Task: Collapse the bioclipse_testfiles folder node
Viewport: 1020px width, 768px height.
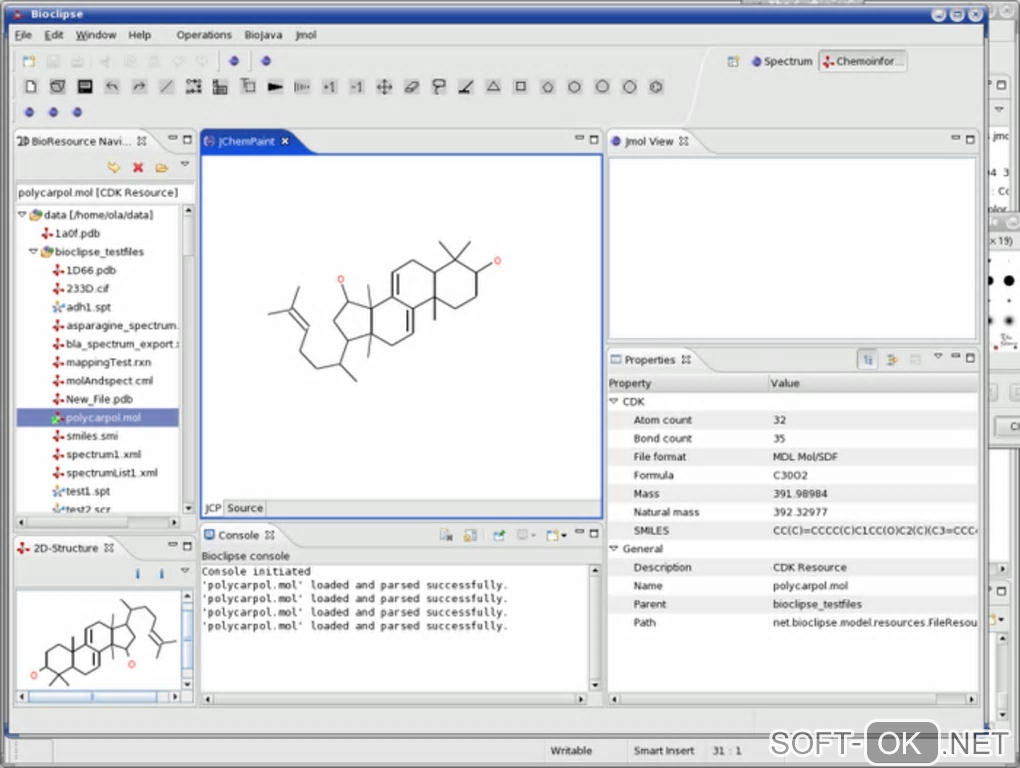Action: point(33,251)
